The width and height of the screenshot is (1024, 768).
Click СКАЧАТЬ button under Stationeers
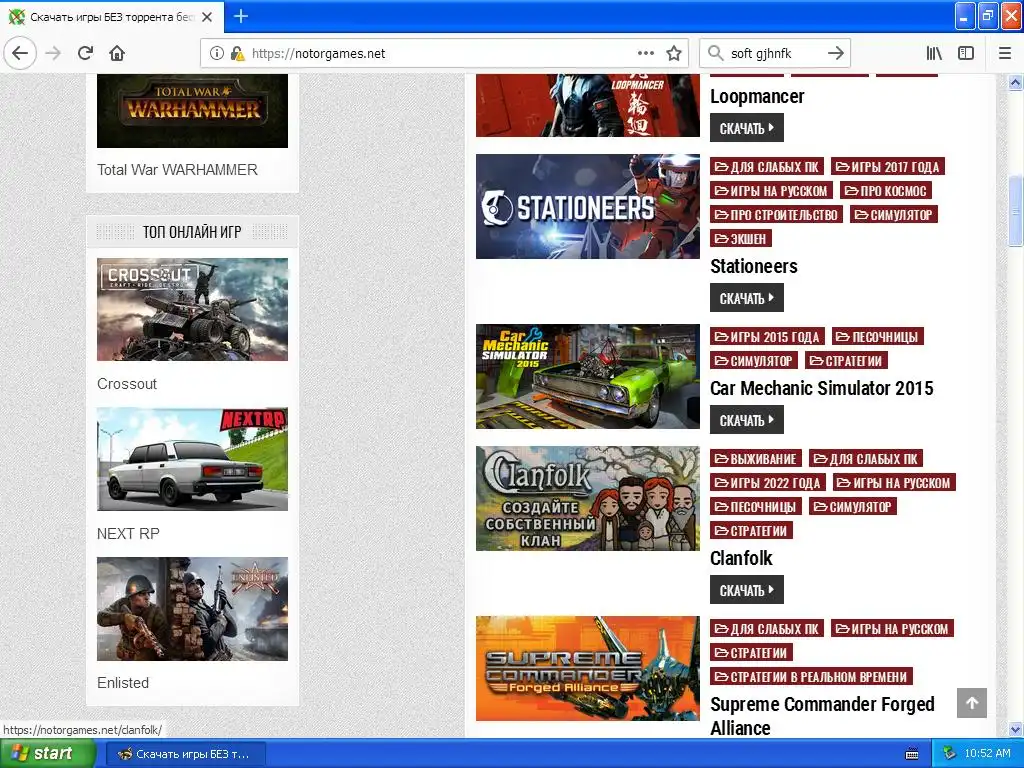click(746, 298)
